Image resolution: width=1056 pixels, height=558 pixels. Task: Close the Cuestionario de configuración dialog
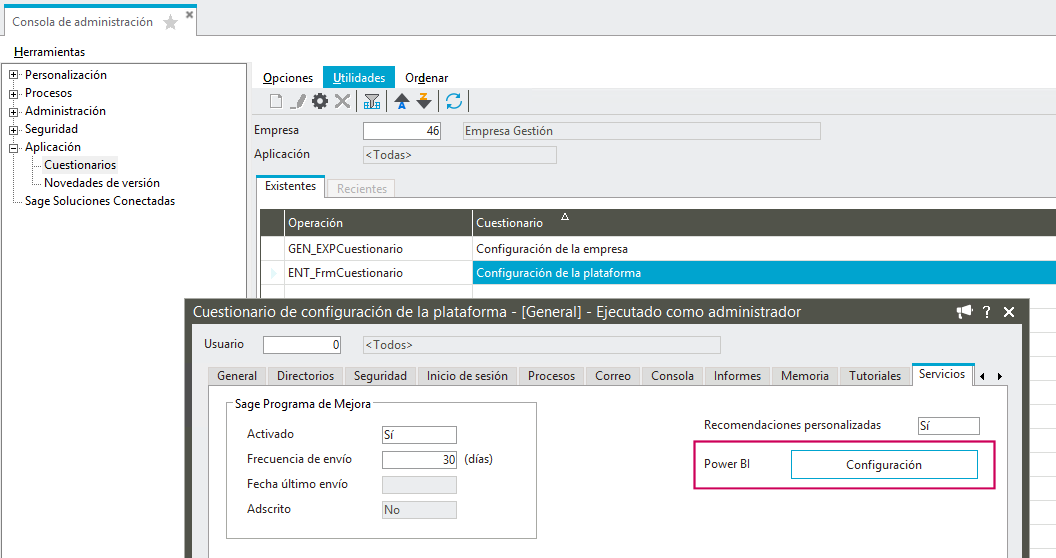[x=1009, y=312]
